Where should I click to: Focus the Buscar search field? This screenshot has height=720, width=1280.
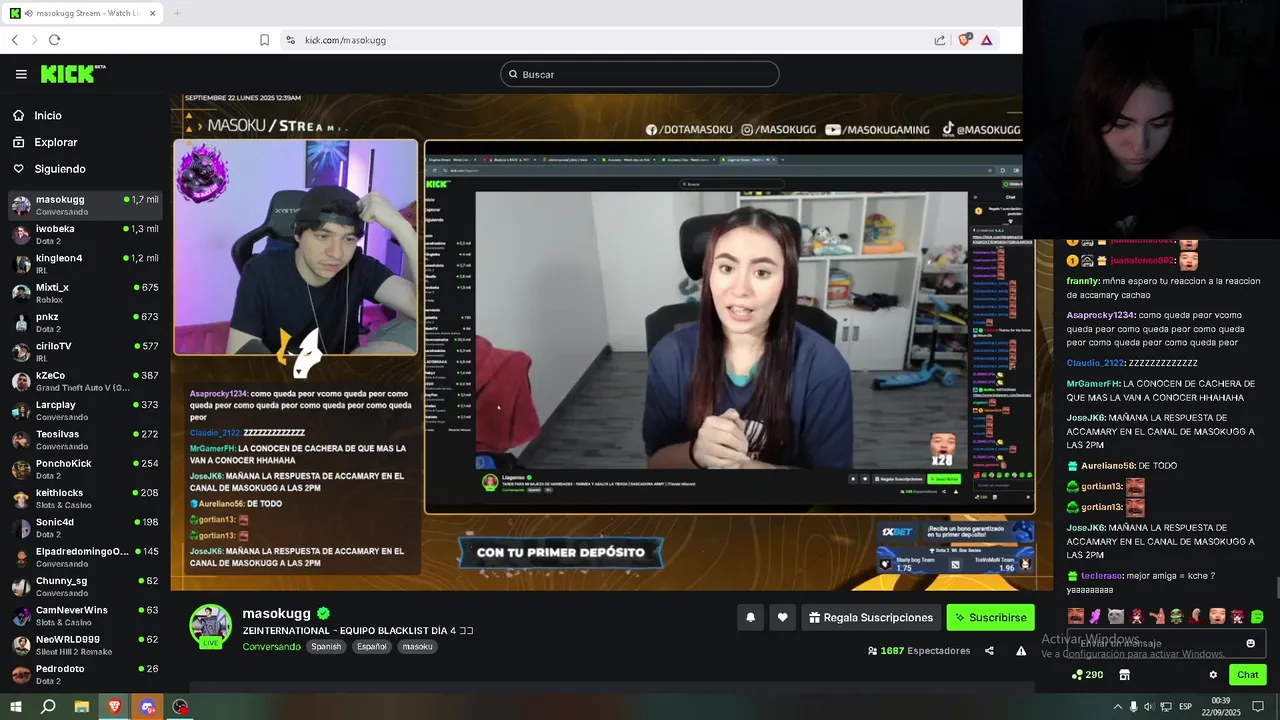click(640, 74)
